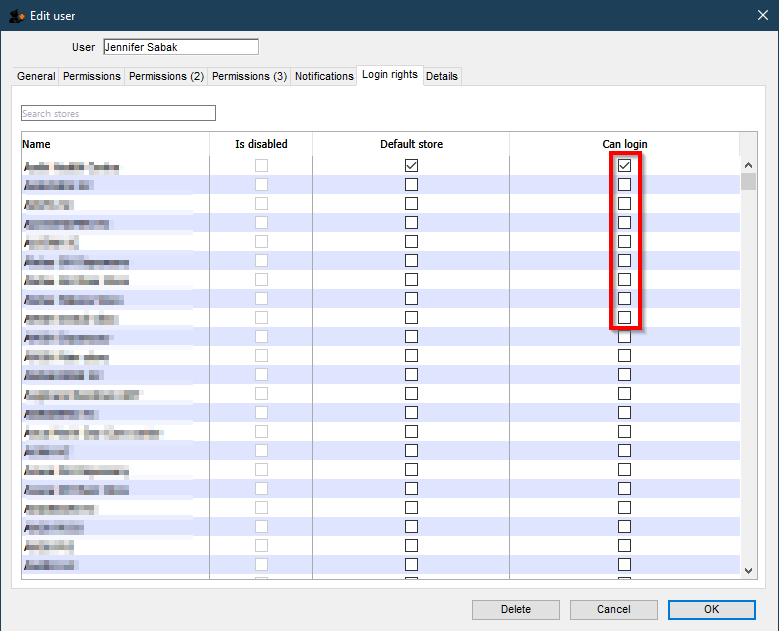Uncheck Default store in first row

[411, 165]
